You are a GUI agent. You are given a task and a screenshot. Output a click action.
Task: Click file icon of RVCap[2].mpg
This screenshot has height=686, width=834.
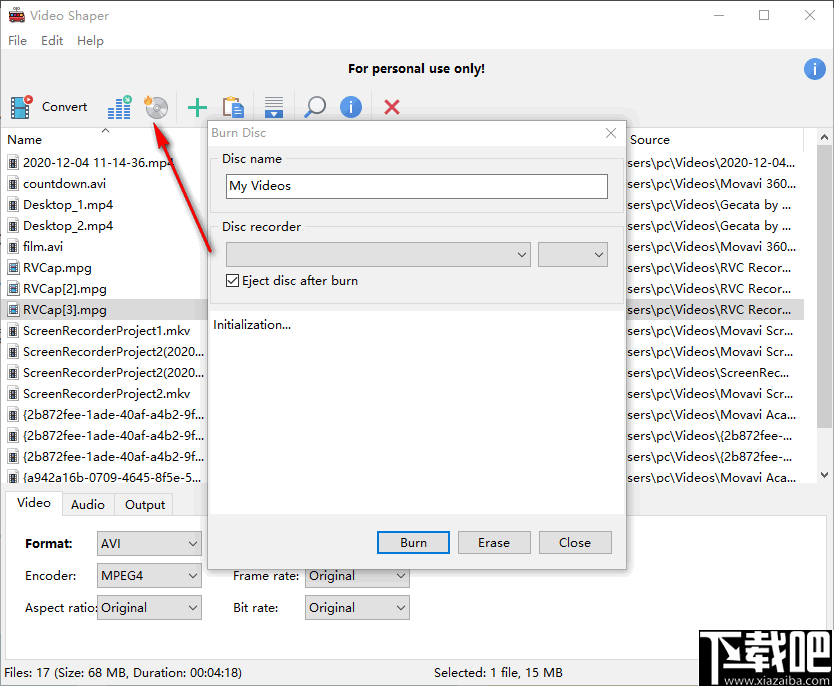point(13,289)
